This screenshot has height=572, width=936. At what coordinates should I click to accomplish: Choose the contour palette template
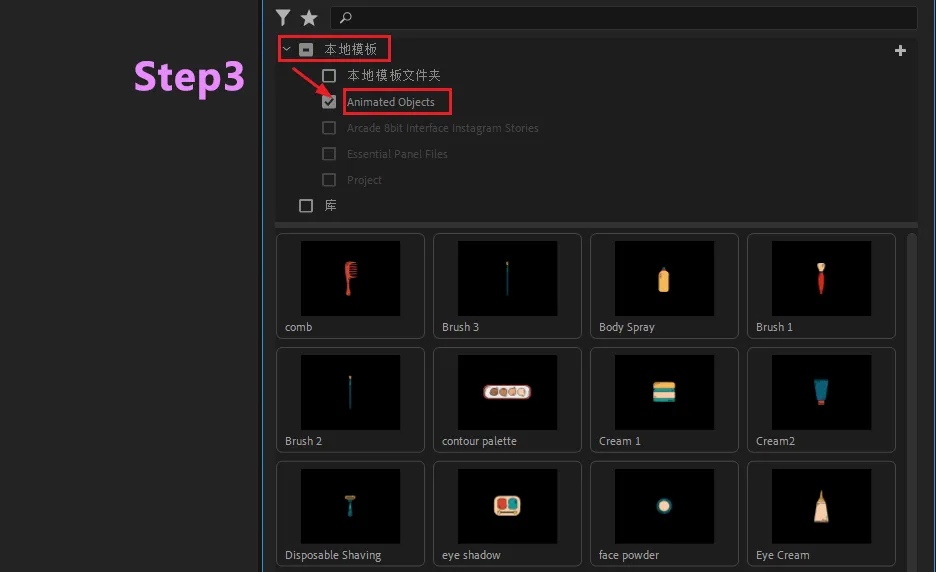[x=507, y=393]
